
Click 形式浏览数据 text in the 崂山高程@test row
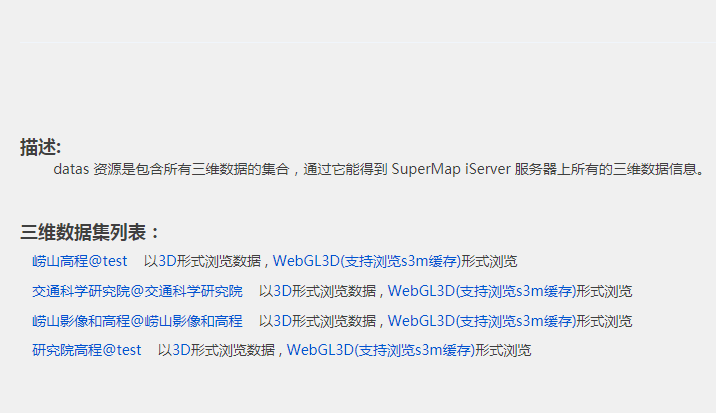pyautogui.click(x=219, y=261)
